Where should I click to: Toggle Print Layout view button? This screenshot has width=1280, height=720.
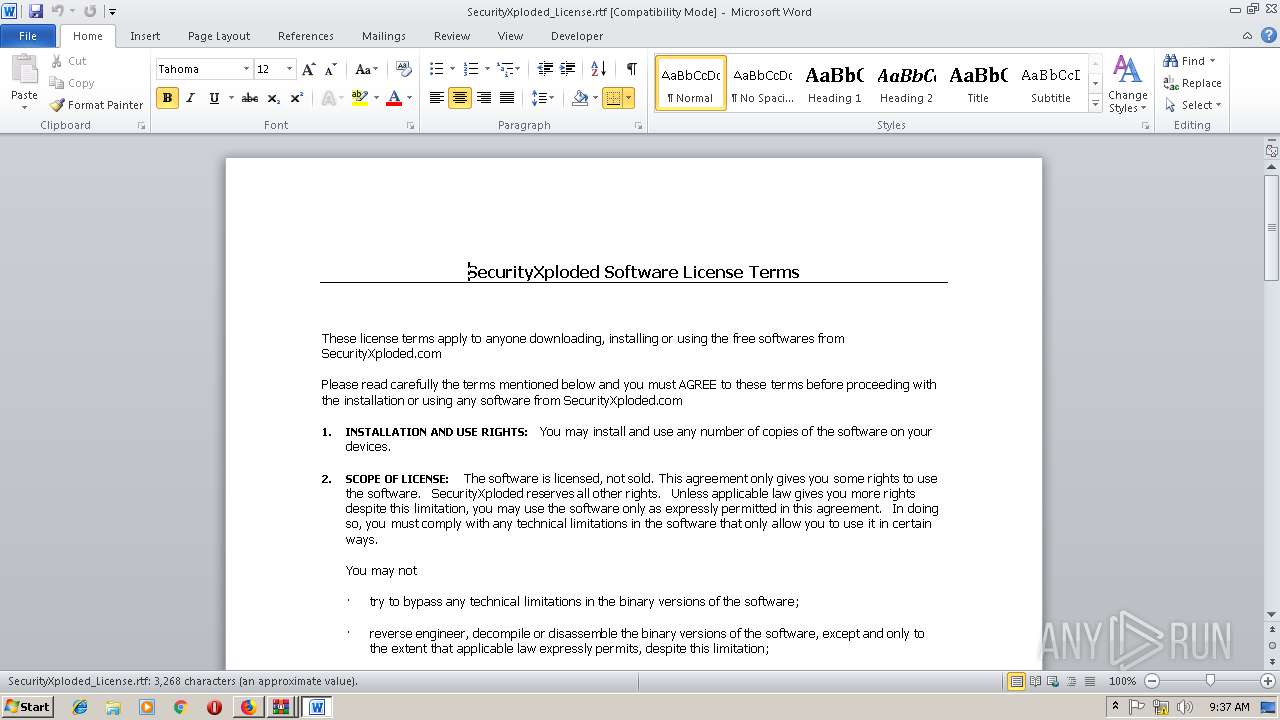tap(1016, 681)
